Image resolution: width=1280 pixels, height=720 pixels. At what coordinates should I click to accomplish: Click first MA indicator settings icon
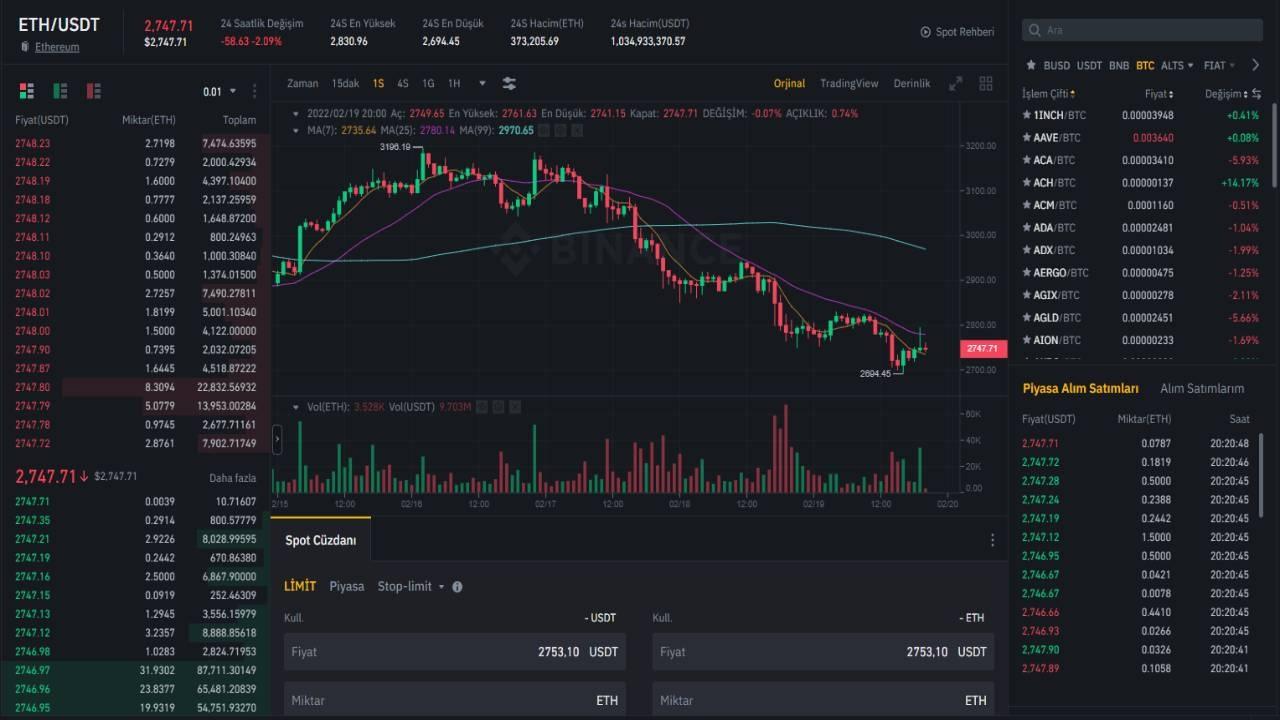tap(544, 130)
